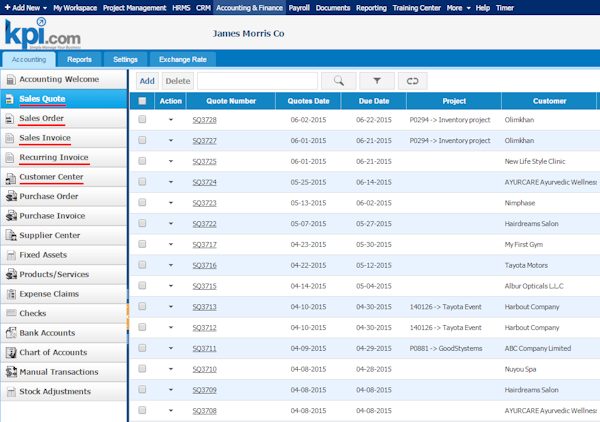Expand the Add New menu
The height and width of the screenshot is (422, 600).
pyautogui.click(x=26, y=8)
